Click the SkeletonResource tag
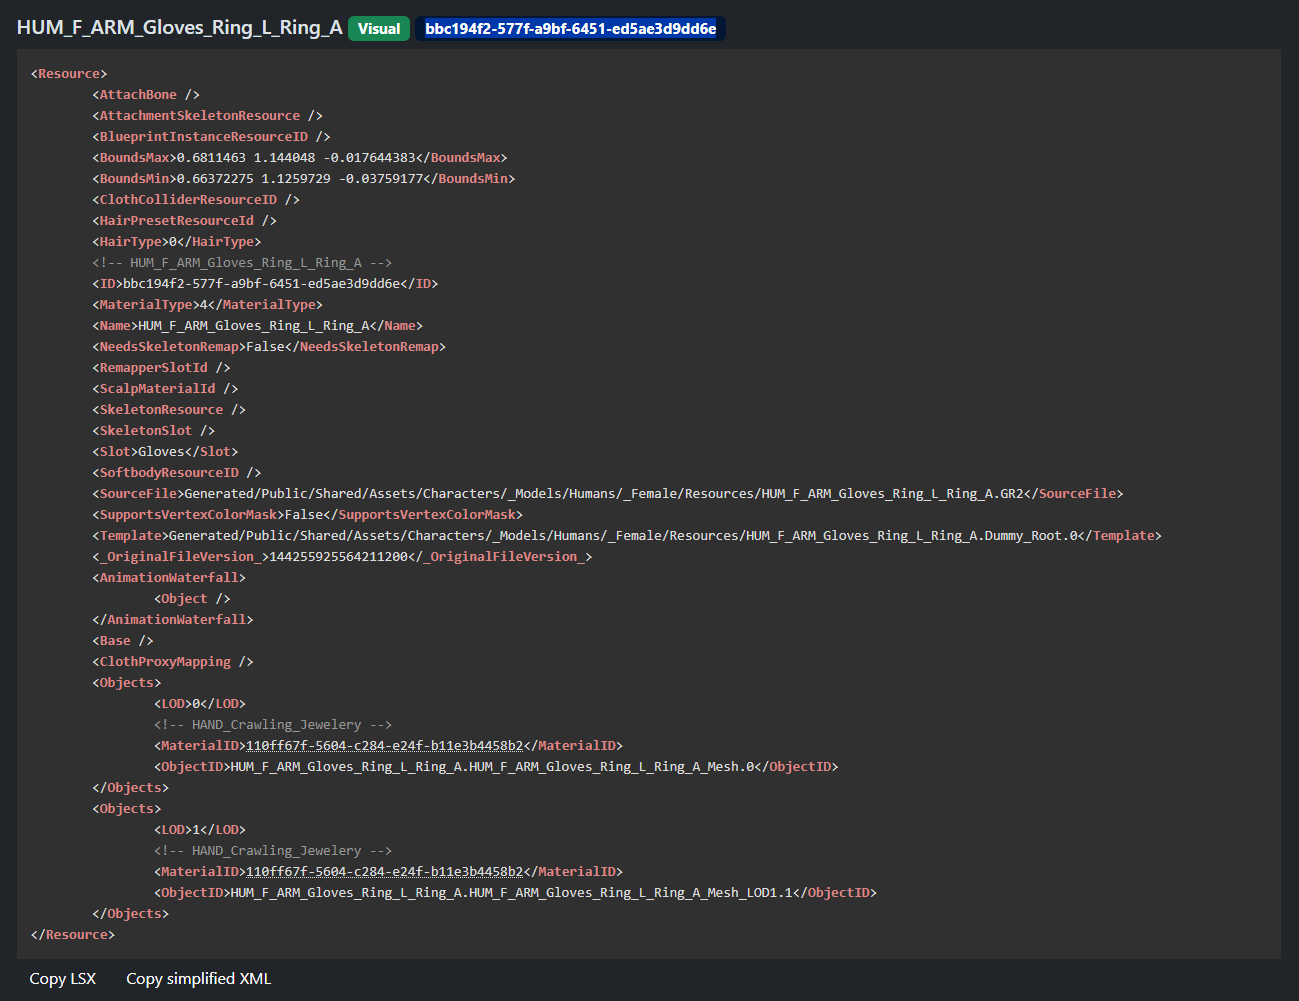The image size is (1299, 1001). pos(169,409)
